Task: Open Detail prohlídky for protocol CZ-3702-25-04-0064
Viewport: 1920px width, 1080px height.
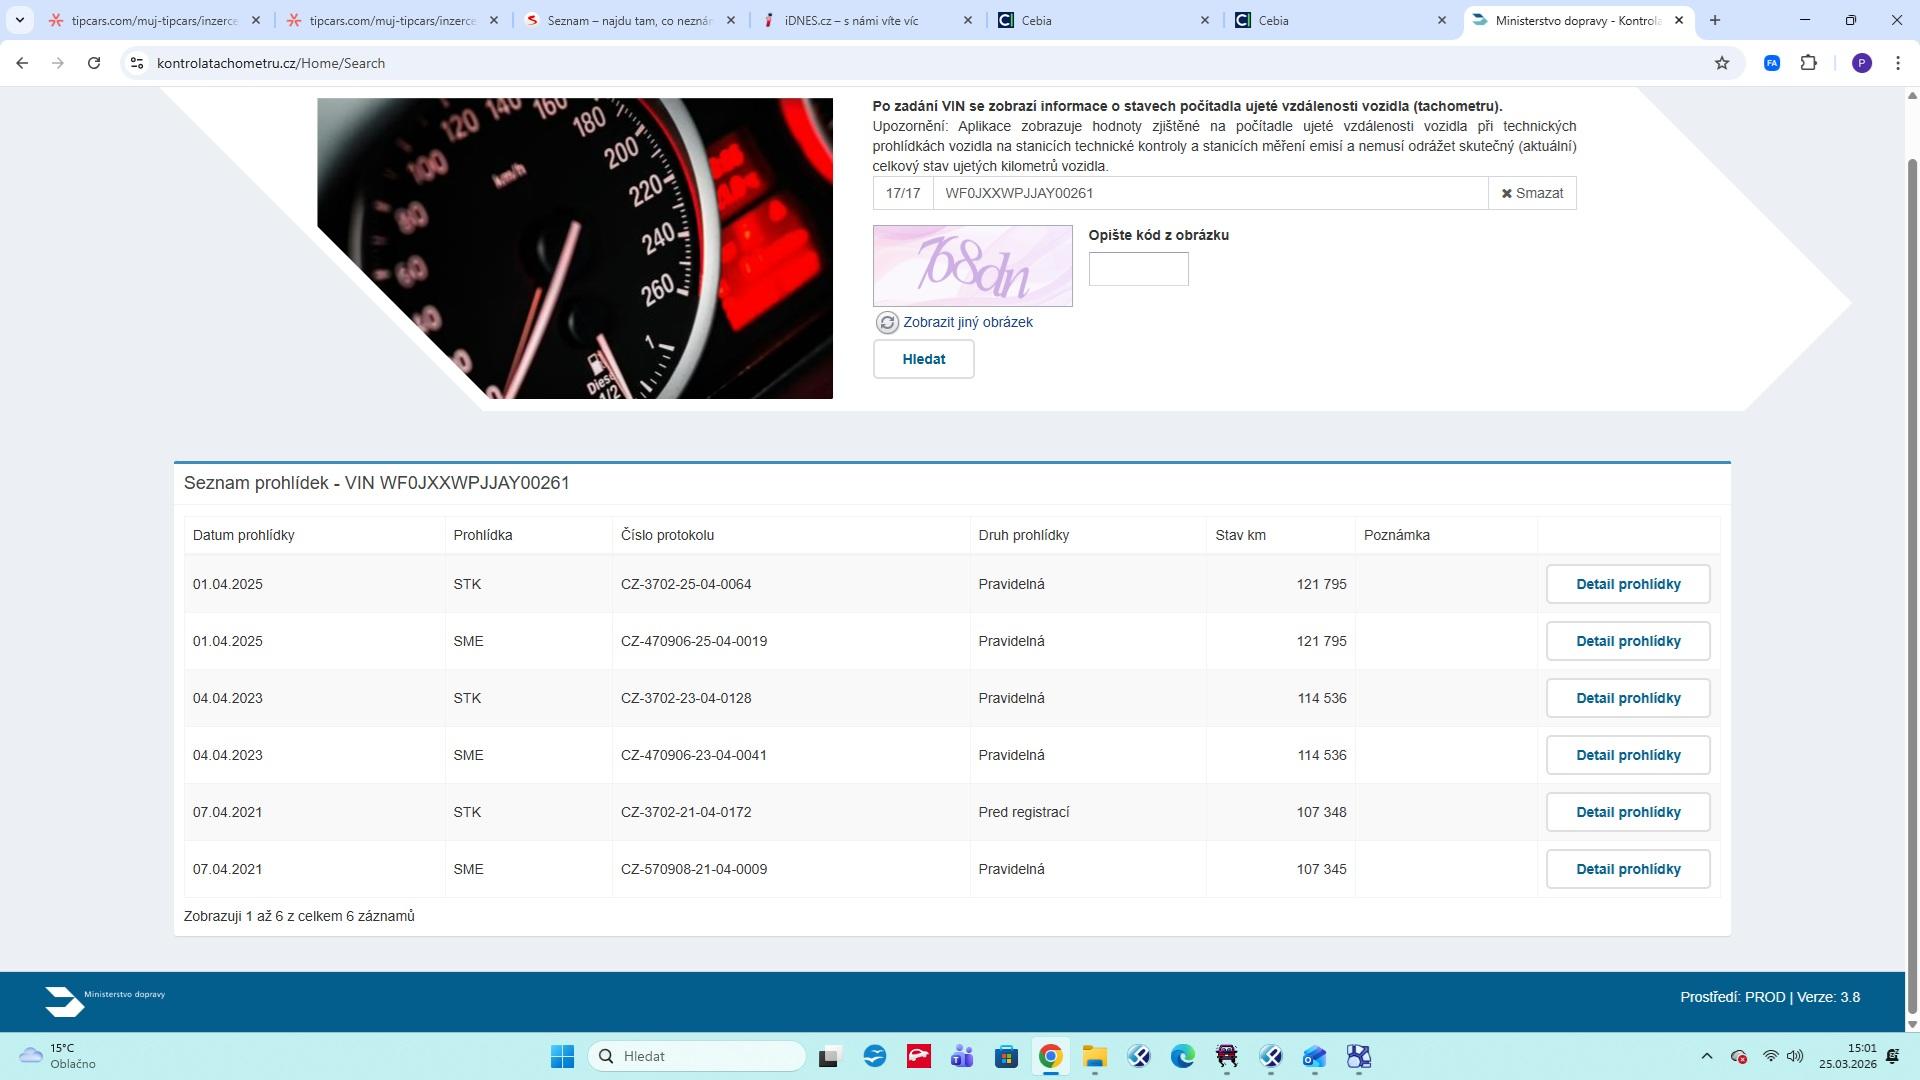Action: pos(1627,584)
